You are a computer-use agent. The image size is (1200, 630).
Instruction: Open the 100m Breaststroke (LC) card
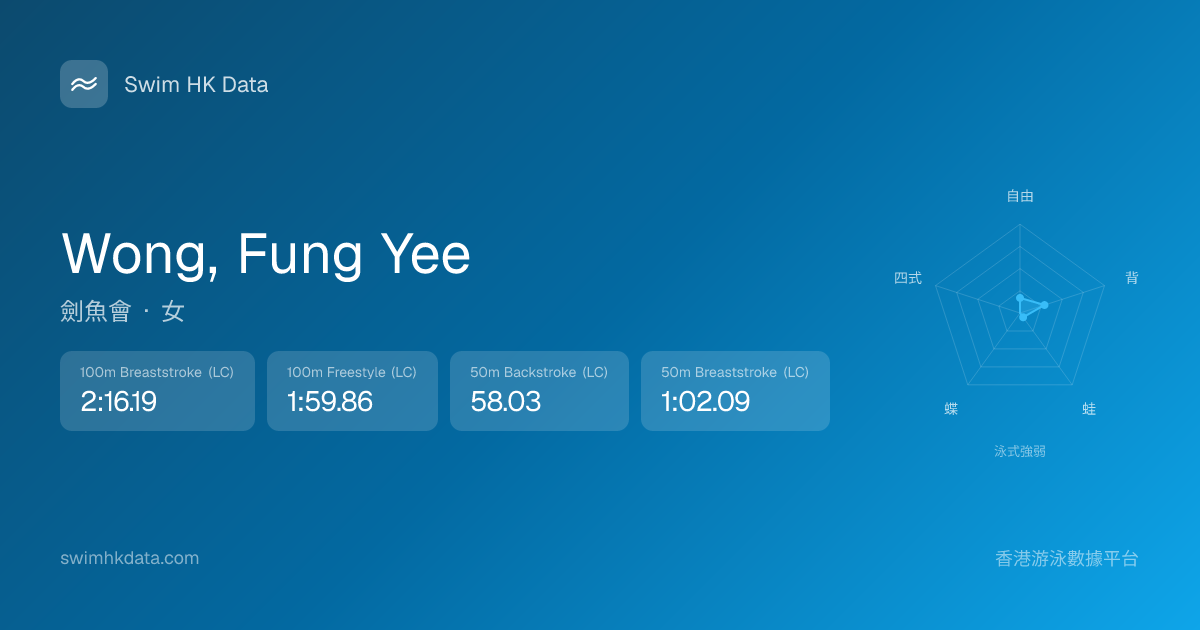pos(157,390)
